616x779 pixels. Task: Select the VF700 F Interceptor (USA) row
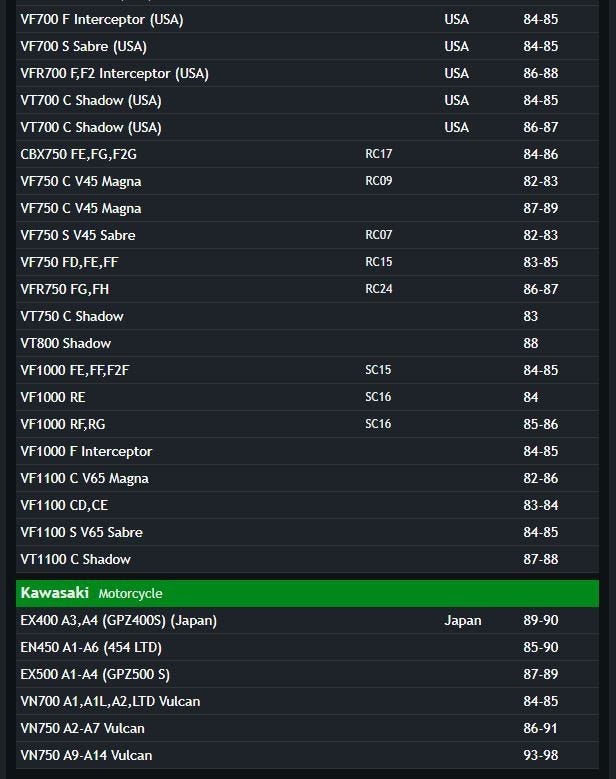(x=307, y=19)
